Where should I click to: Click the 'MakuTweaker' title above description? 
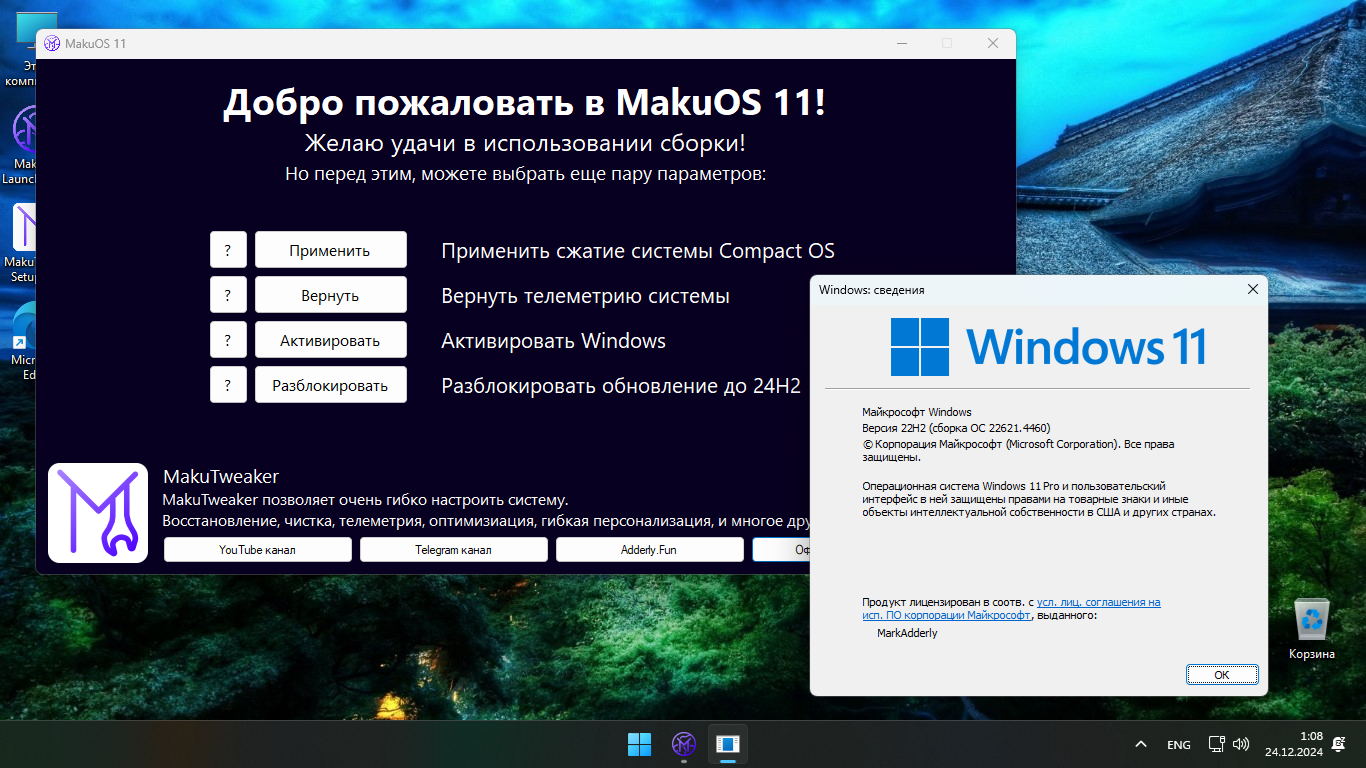click(221, 476)
